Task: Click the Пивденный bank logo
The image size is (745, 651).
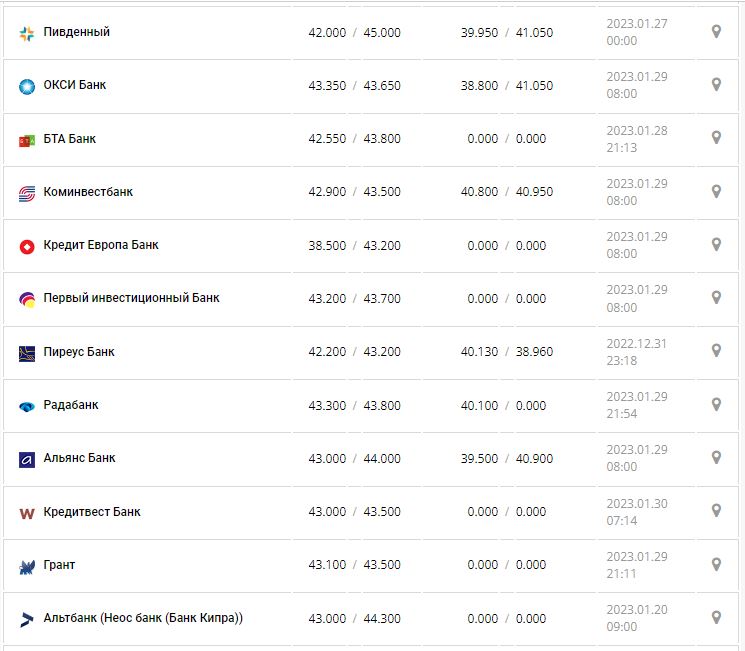Action: (27, 33)
